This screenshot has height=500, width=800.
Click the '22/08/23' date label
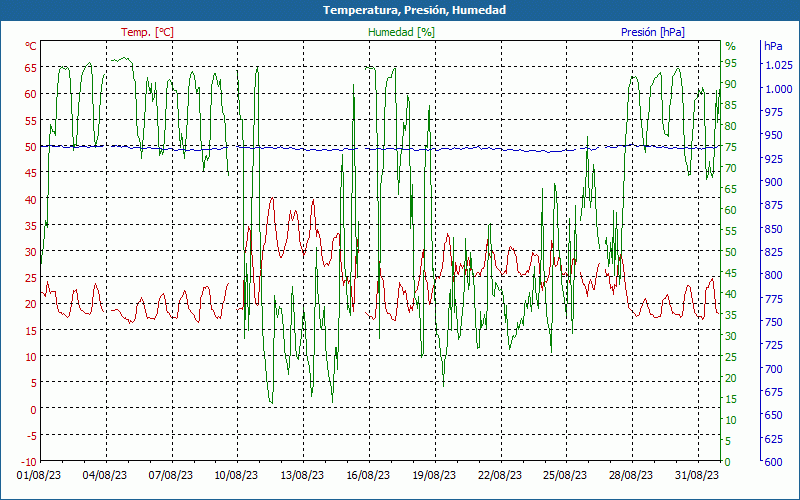tap(500, 475)
